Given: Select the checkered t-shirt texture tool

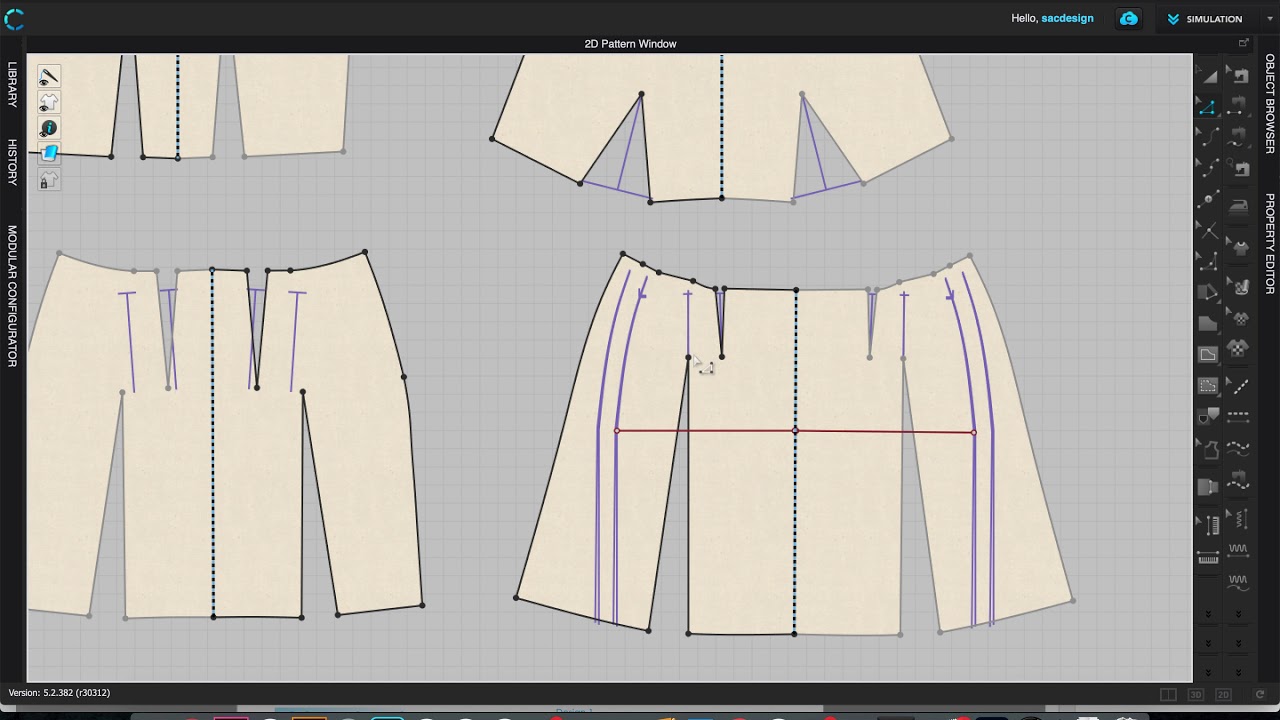Looking at the screenshot, I should tap(1239, 349).
